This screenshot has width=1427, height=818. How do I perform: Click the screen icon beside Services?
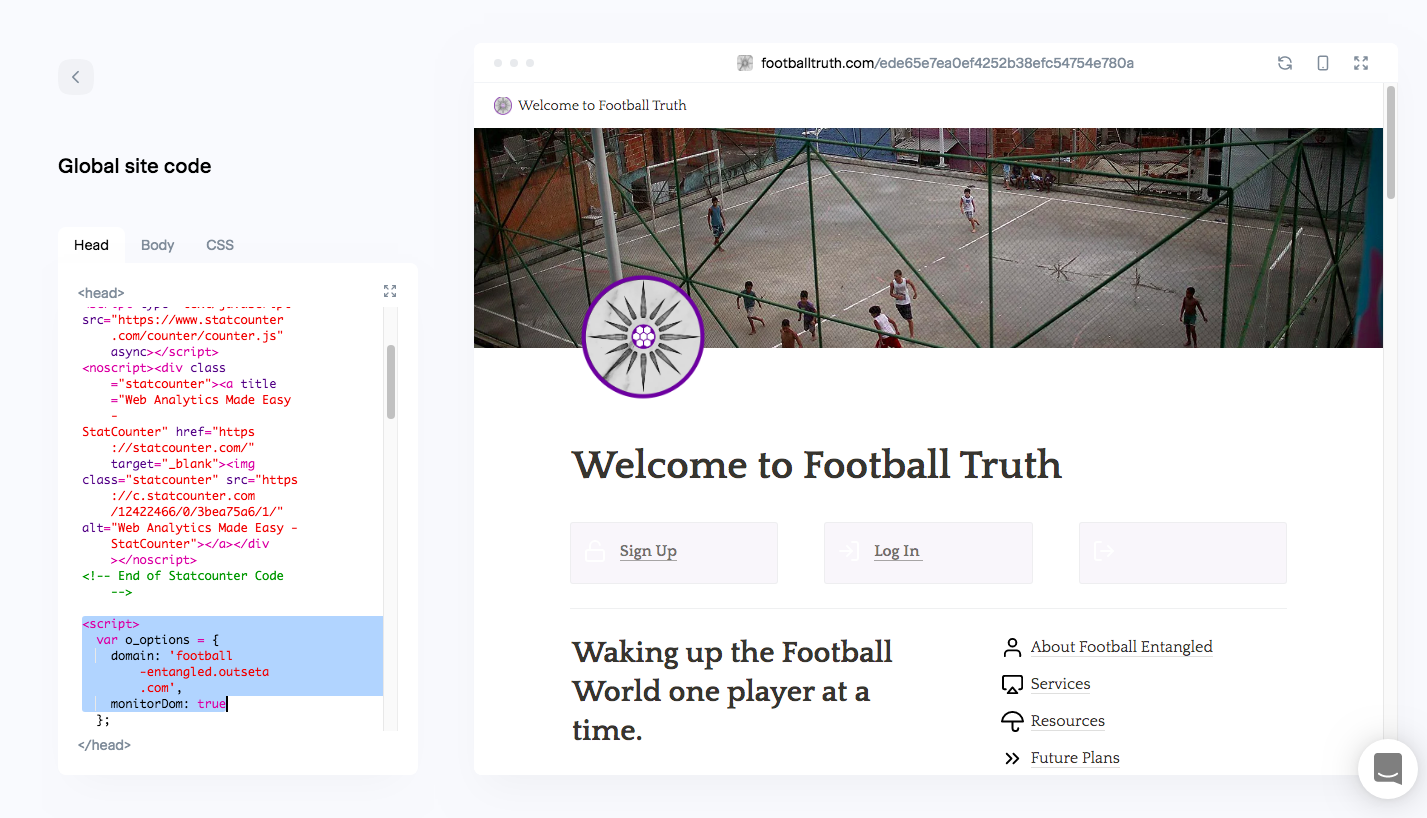click(x=1012, y=684)
